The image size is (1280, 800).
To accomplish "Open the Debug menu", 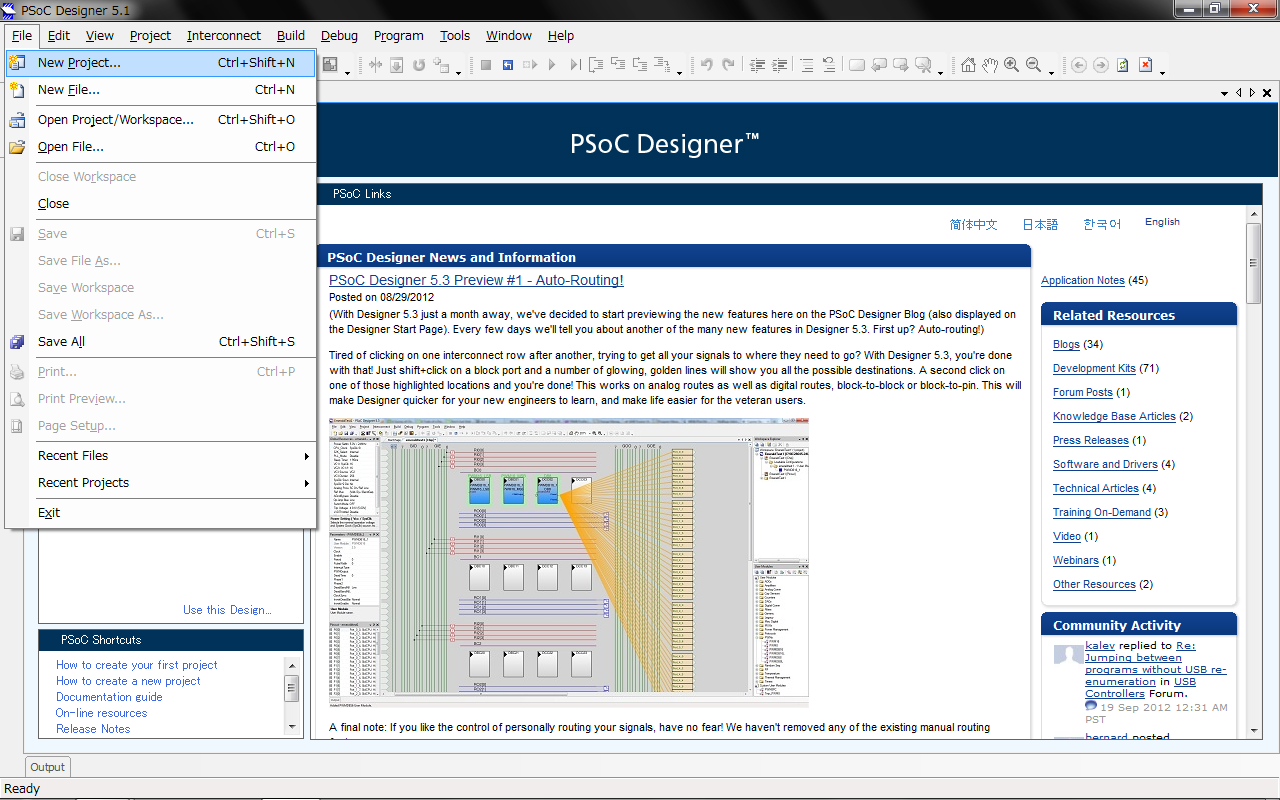I will [x=339, y=35].
